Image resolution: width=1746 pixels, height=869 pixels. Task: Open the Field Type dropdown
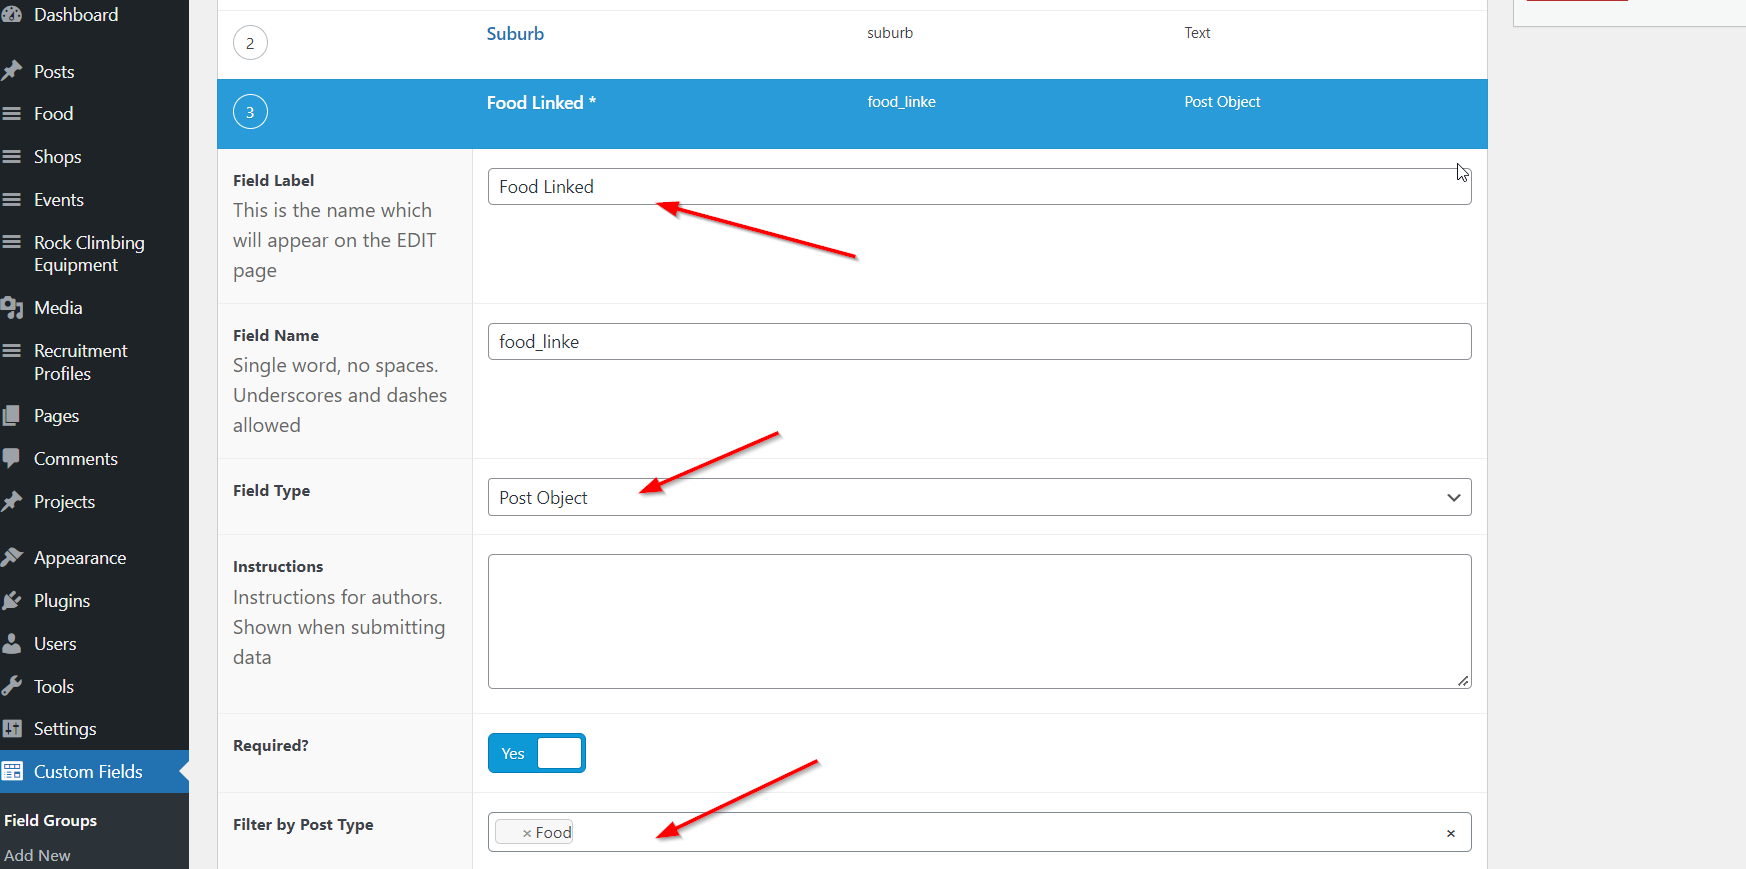coord(979,498)
